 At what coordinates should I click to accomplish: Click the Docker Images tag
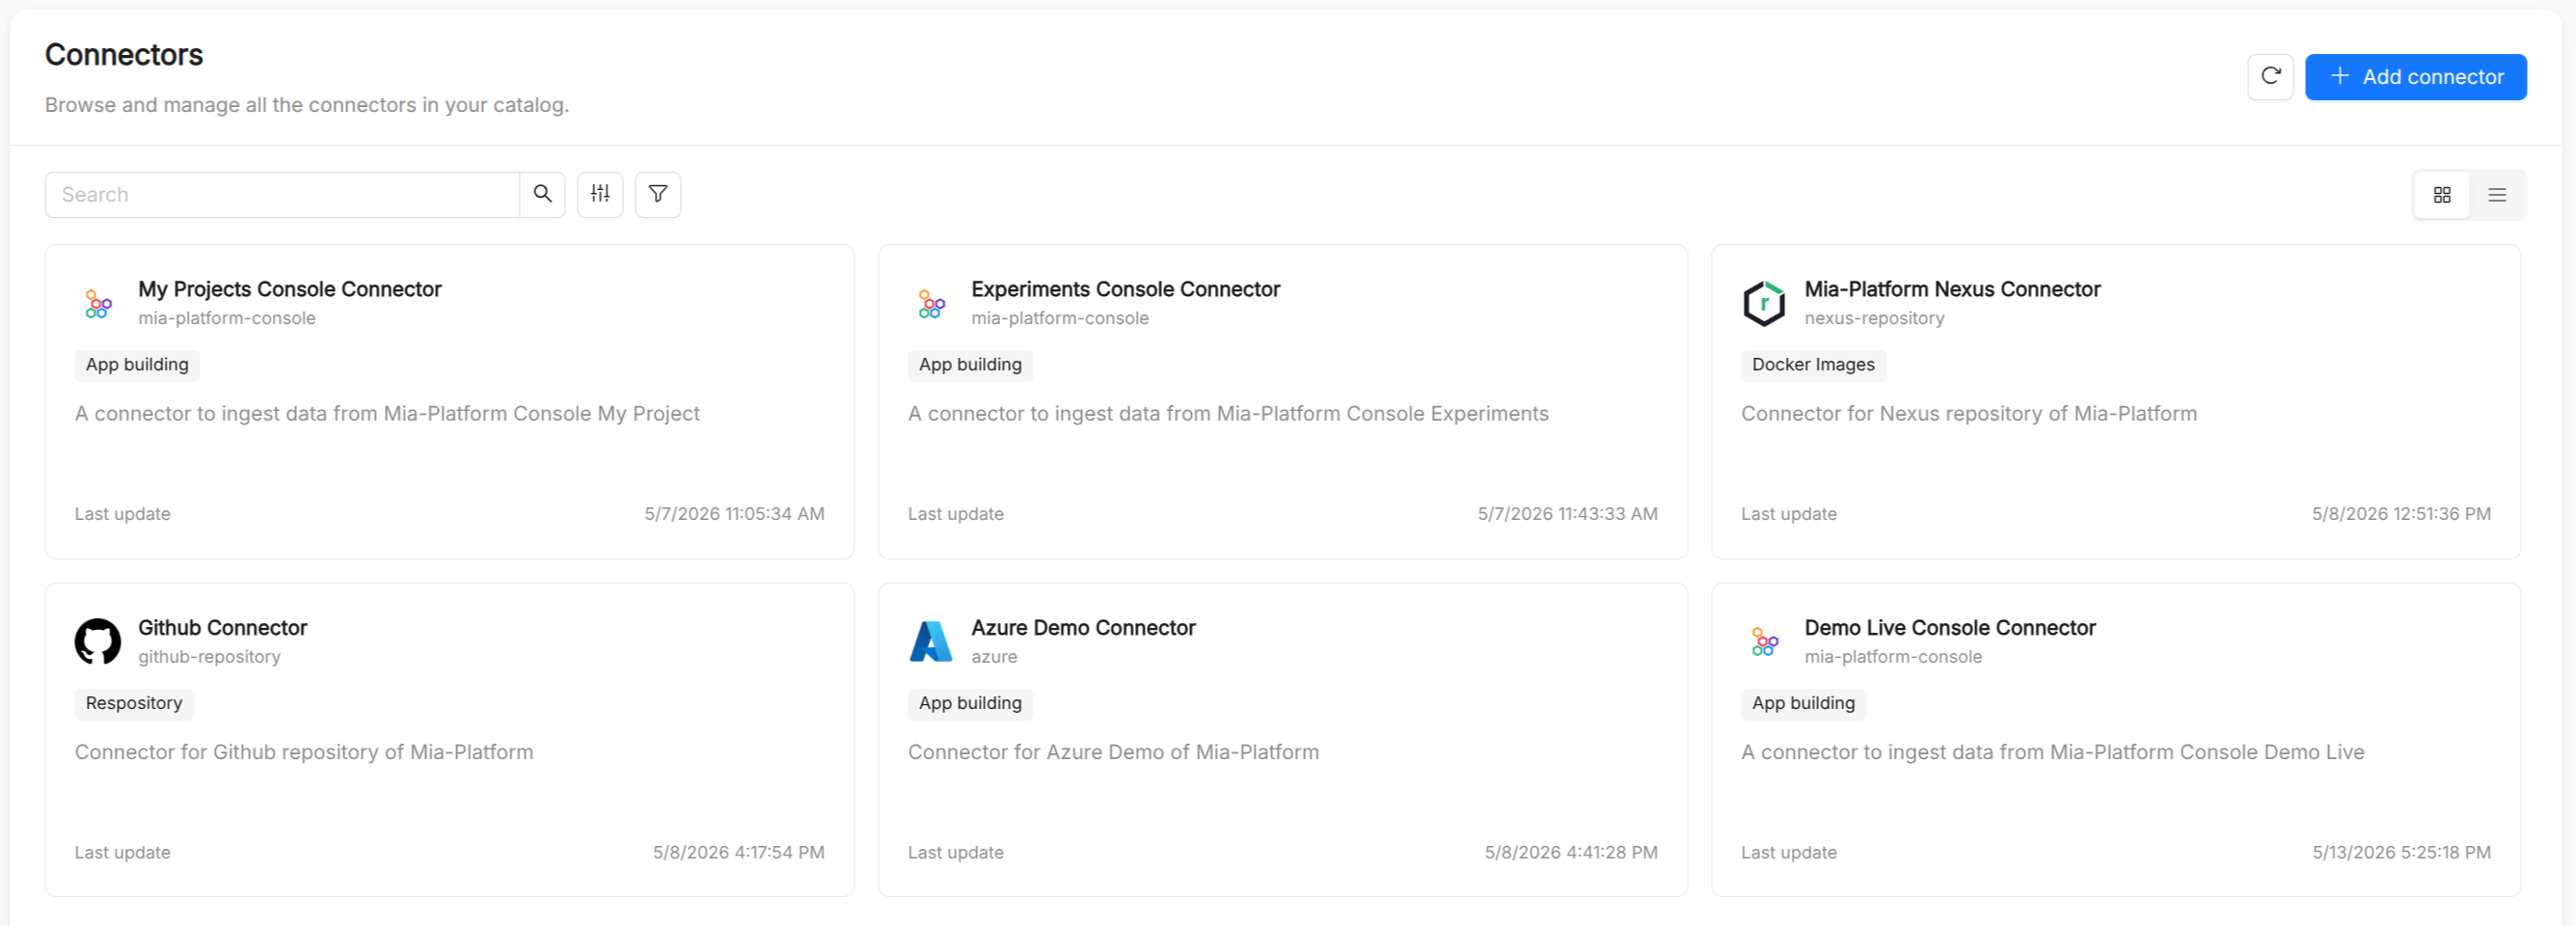coord(1813,365)
